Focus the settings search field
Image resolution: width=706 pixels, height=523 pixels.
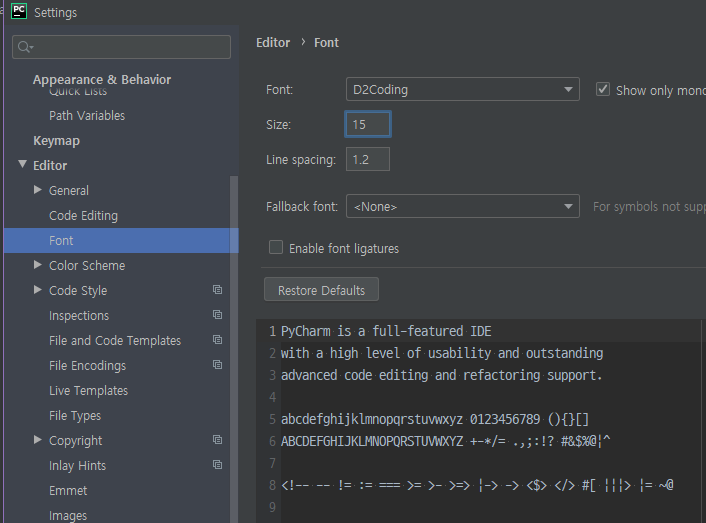(122, 47)
